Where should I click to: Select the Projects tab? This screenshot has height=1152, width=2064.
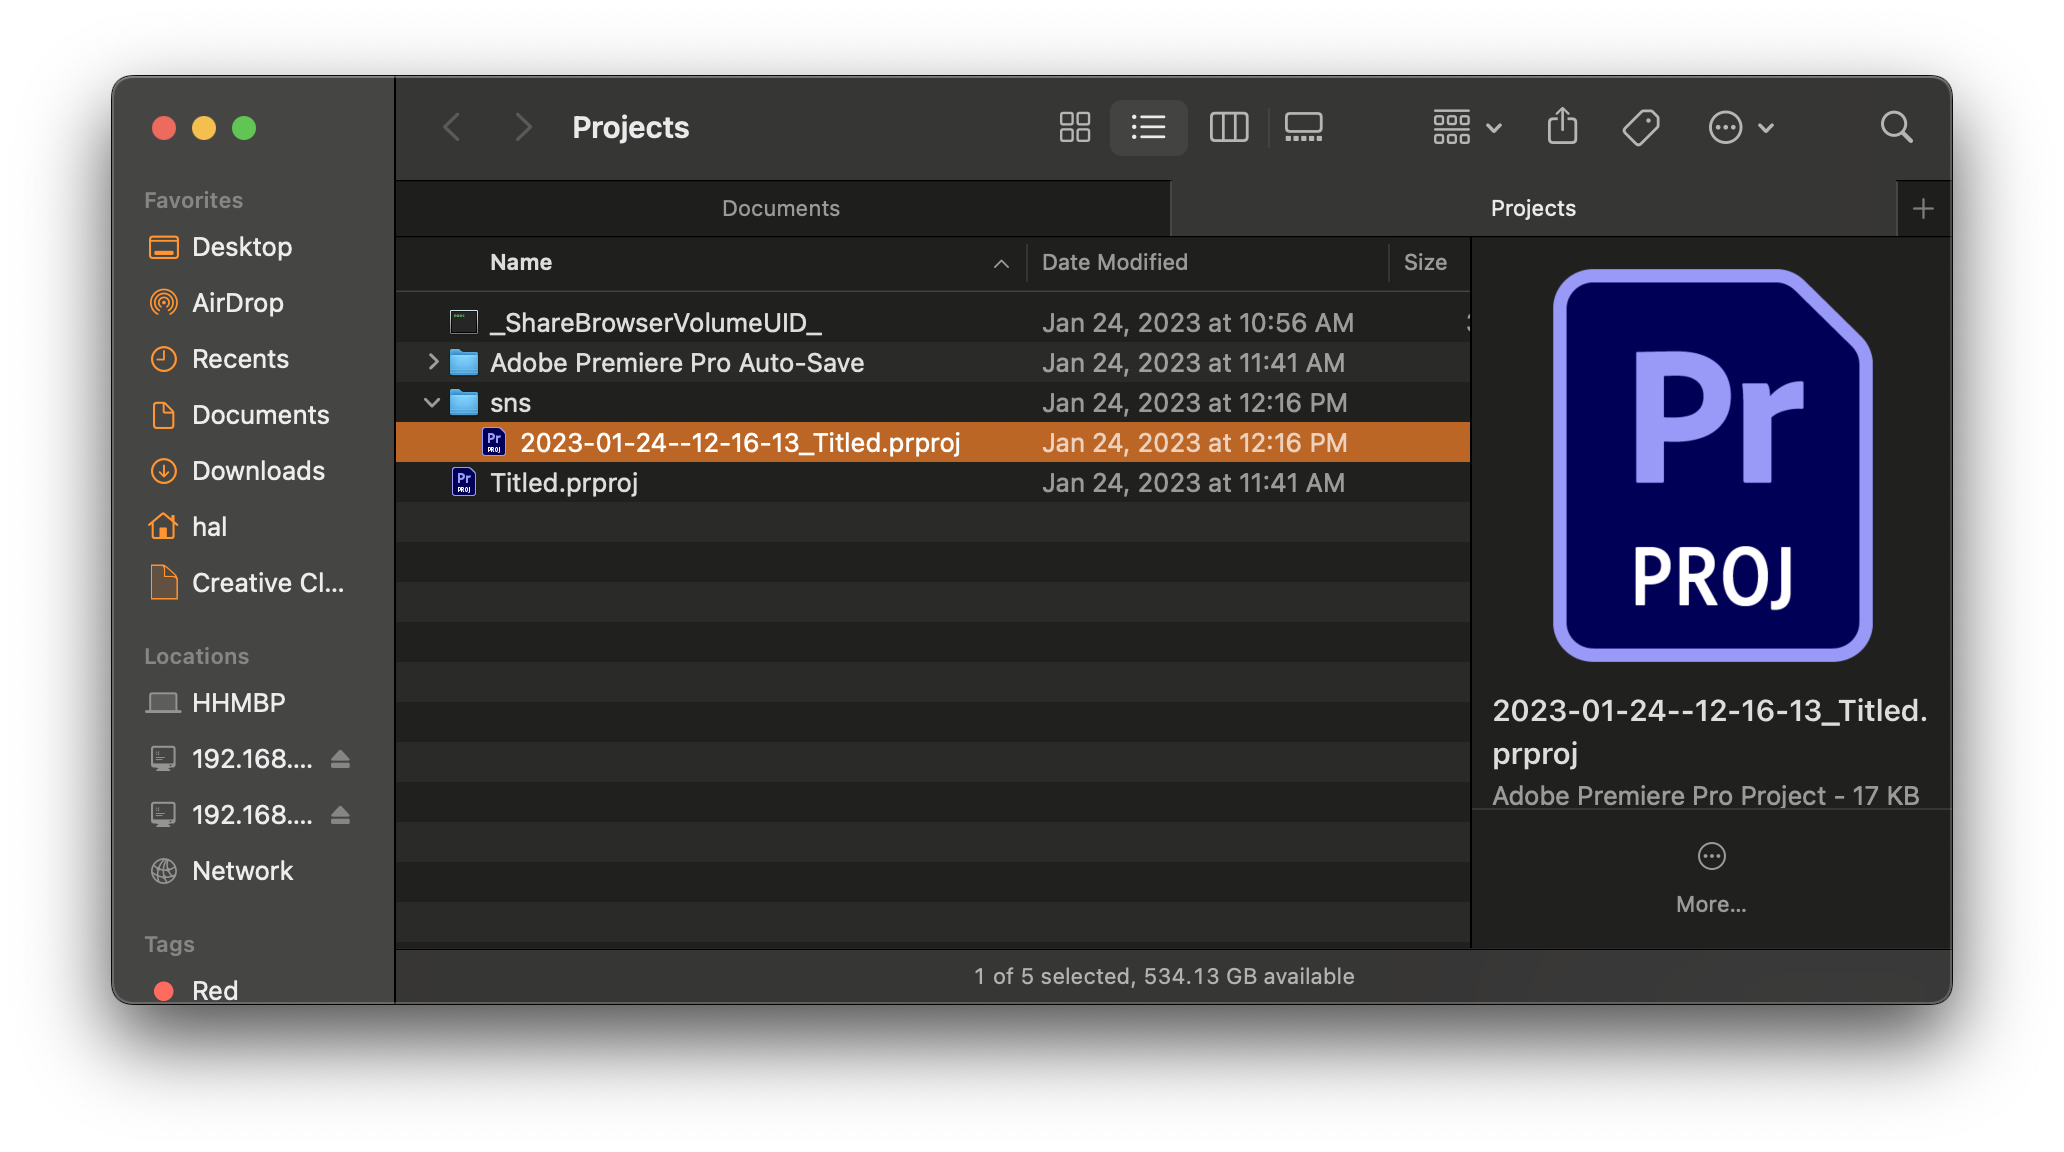click(x=1533, y=208)
